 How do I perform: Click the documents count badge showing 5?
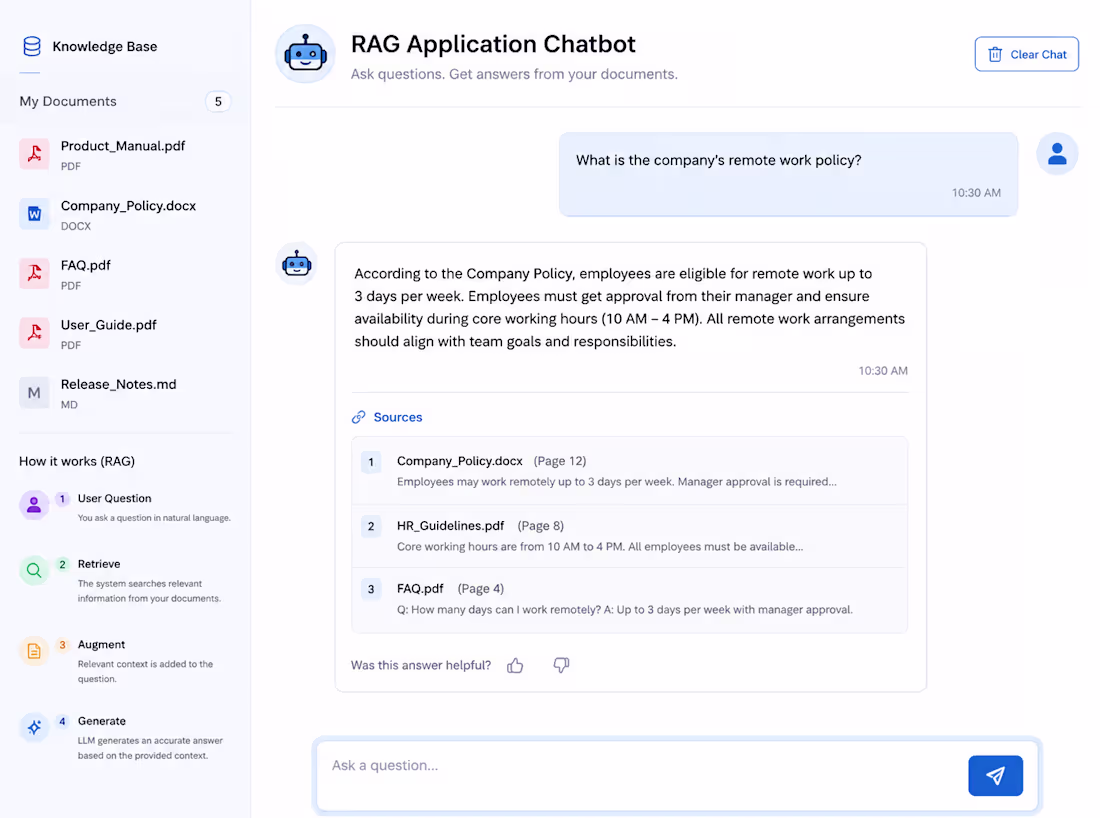[x=218, y=102]
